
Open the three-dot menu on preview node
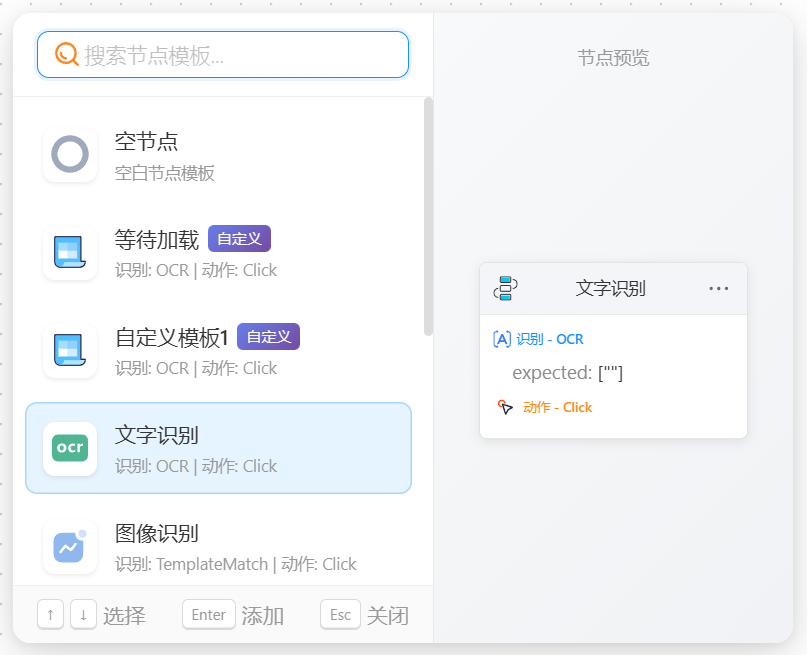coord(718,288)
